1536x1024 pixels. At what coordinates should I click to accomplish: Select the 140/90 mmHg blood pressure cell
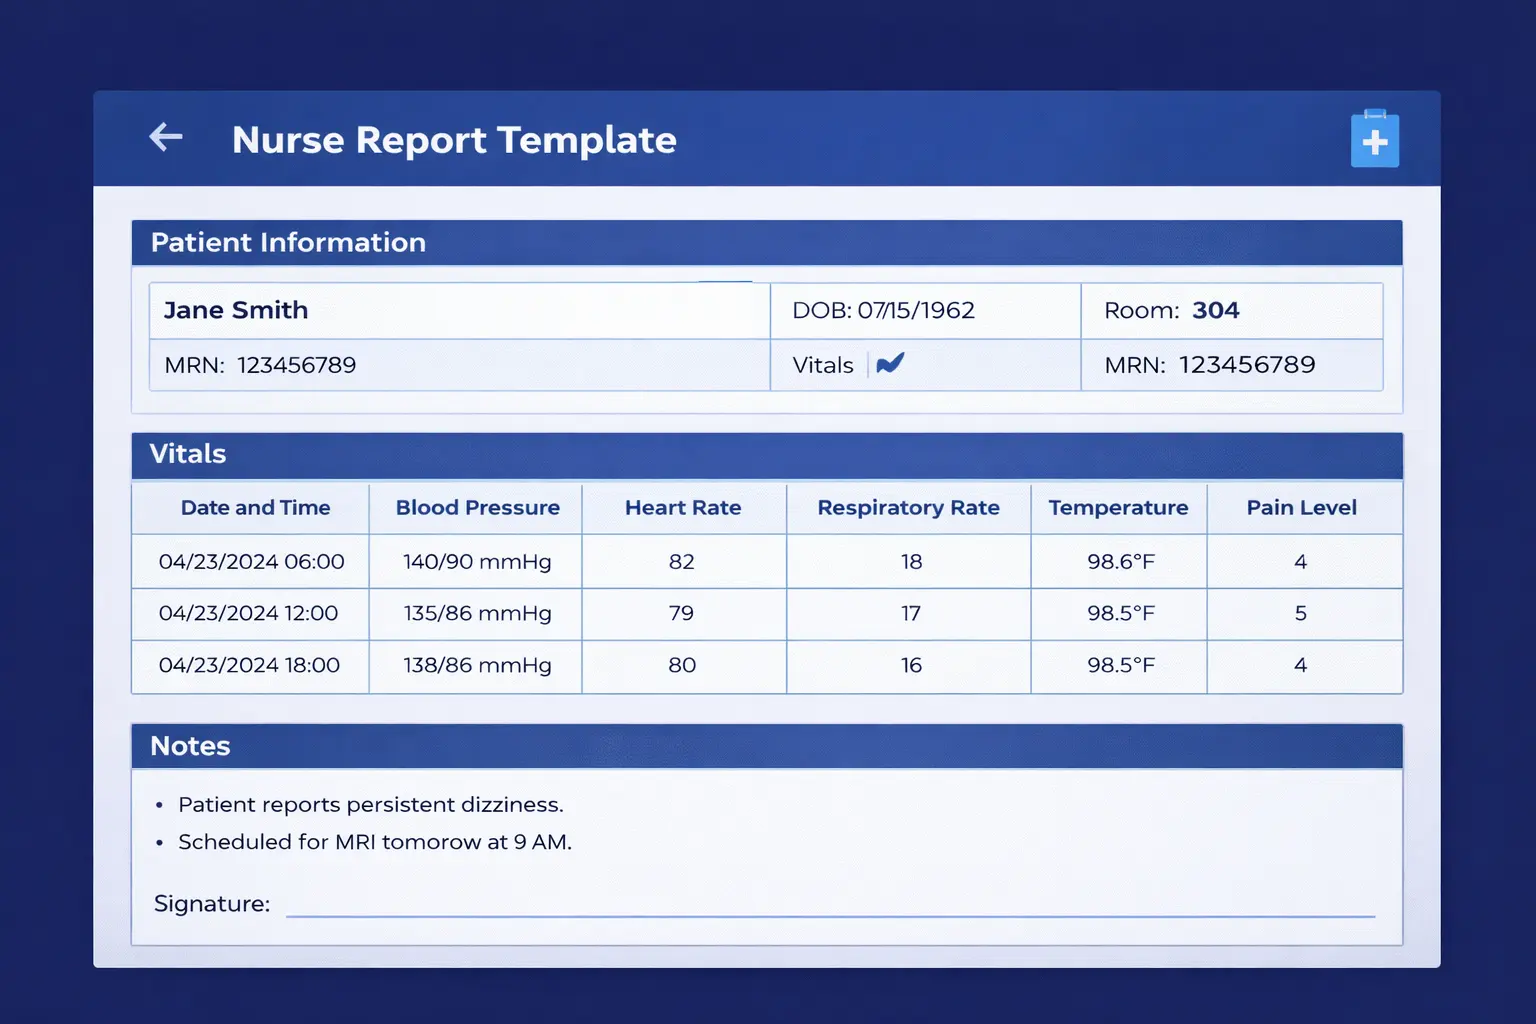(x=477, y=562)
